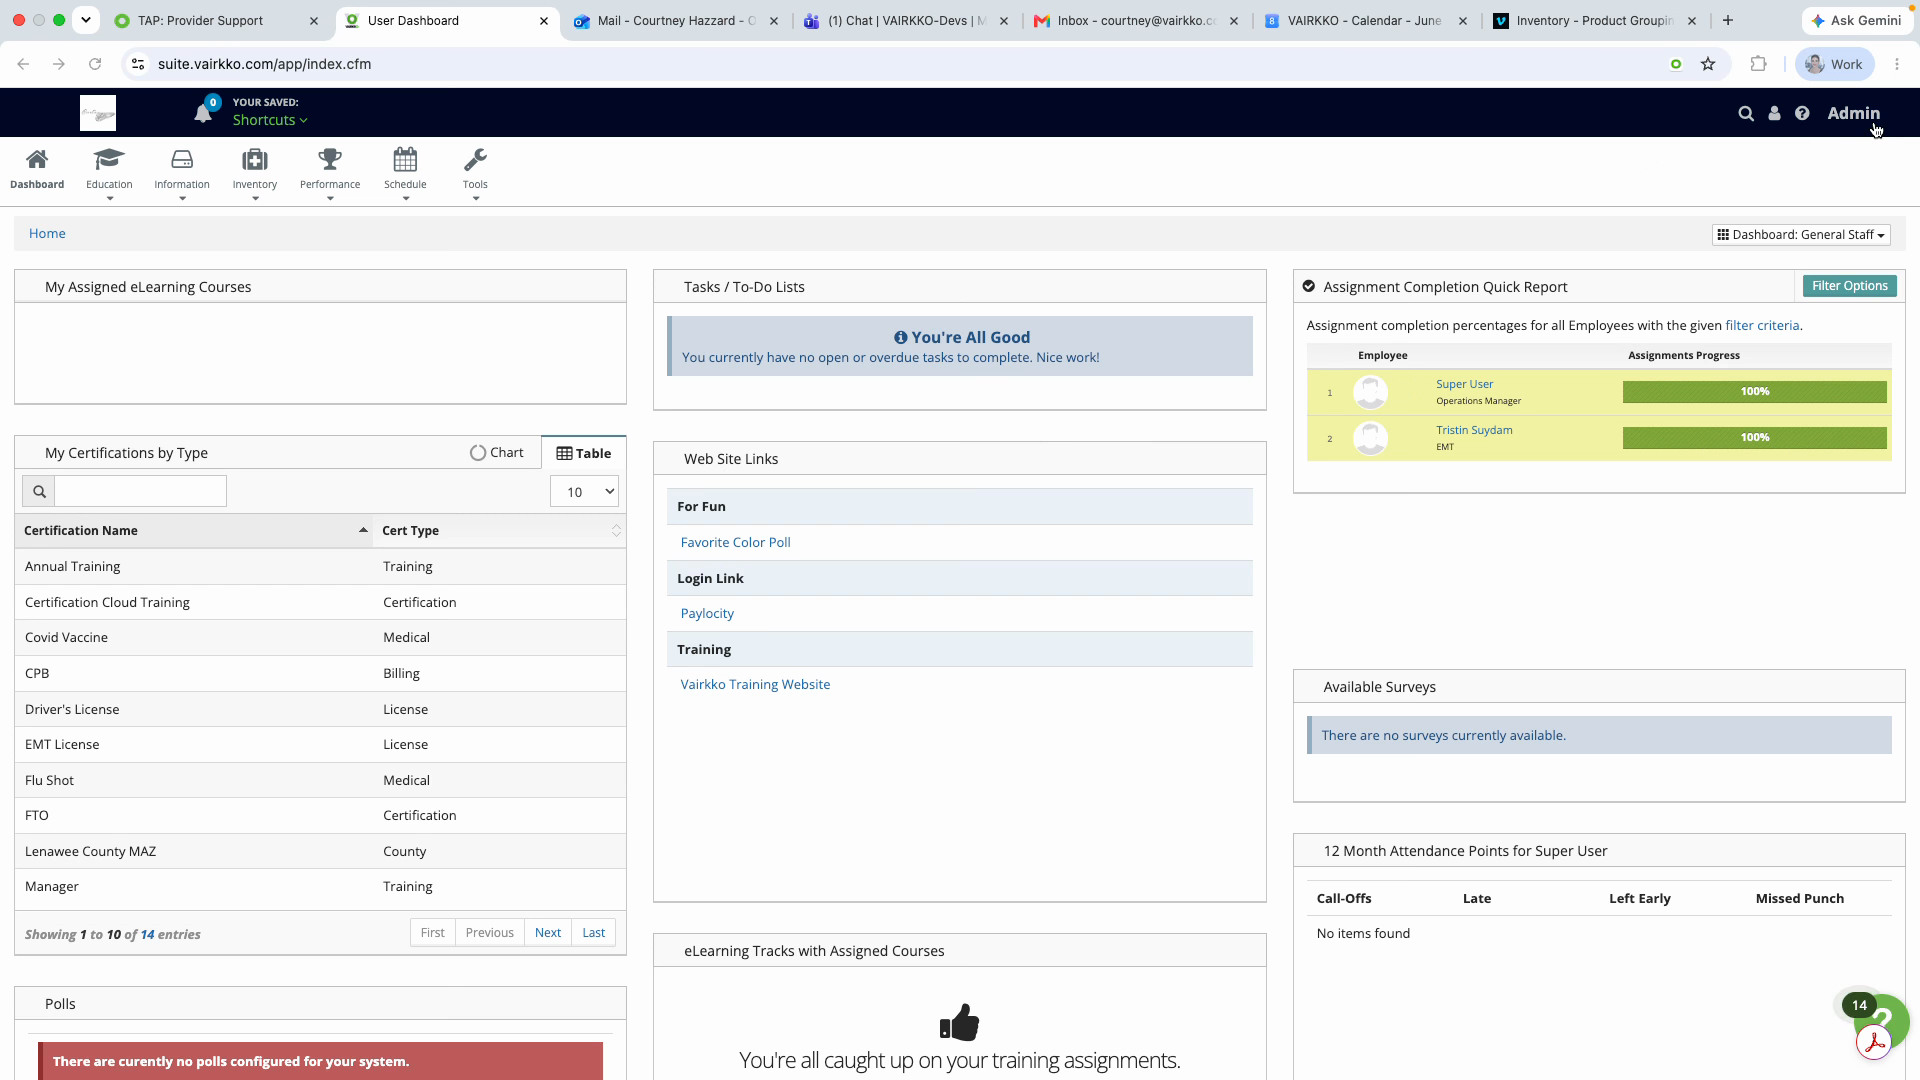This screenshot has width=1920, height=1080.
Task: Open the filter criteria link
Action: 1761,326
